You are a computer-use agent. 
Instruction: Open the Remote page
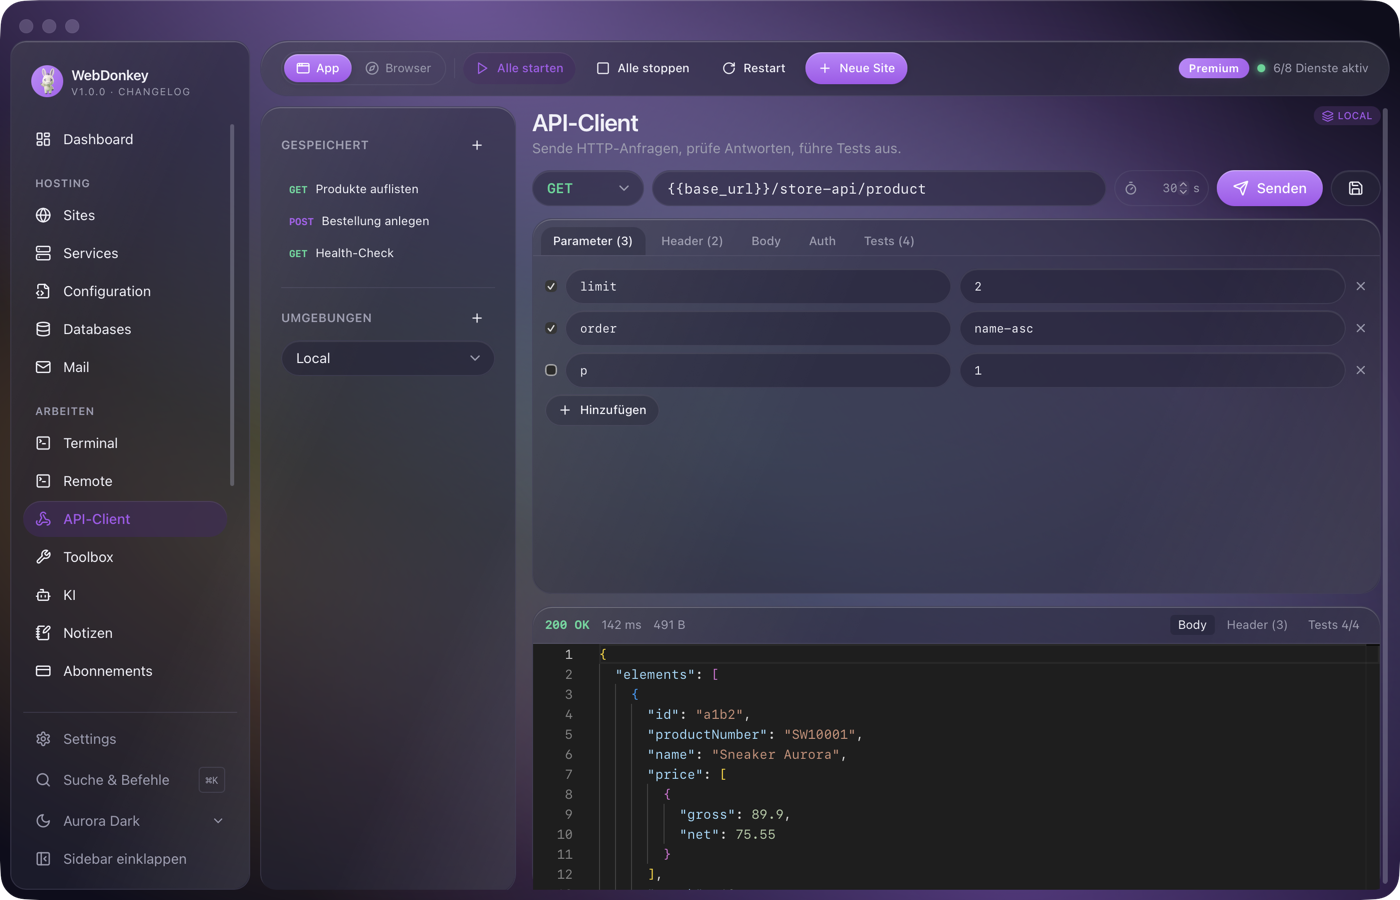pyautogui.click(x=125, y=481)
